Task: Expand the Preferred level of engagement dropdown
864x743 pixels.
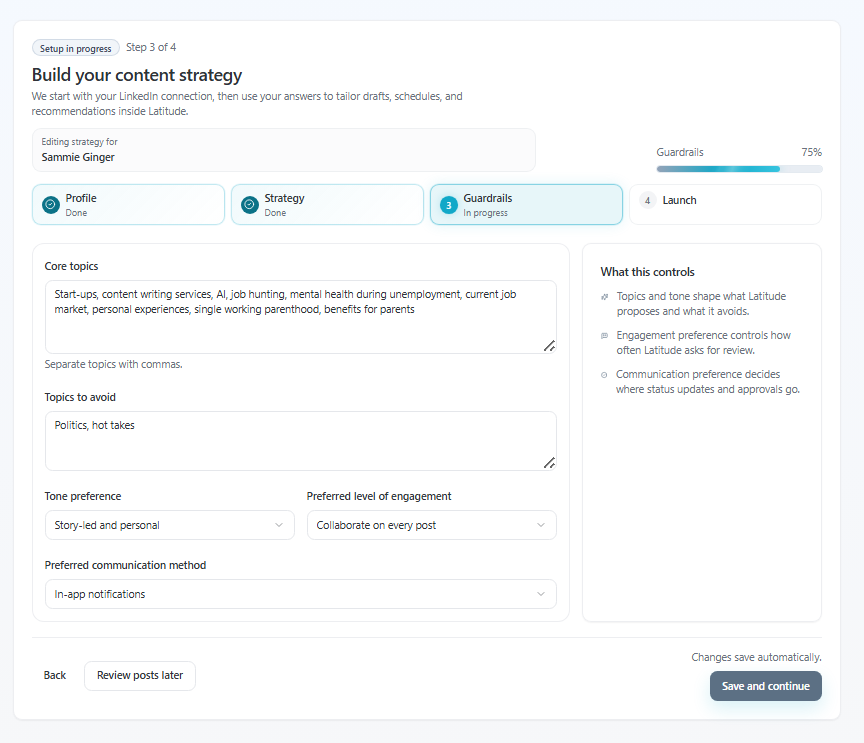Action: point(431,525)
